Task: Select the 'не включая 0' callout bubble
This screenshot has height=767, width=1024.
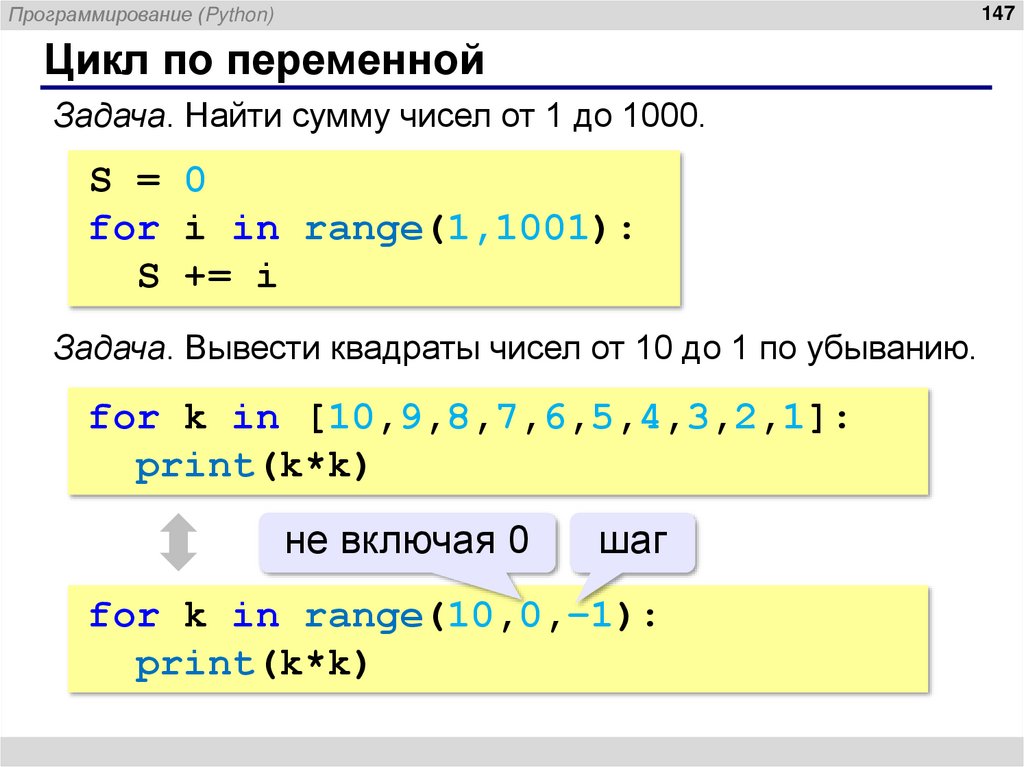Action: [x=407, y=539]
